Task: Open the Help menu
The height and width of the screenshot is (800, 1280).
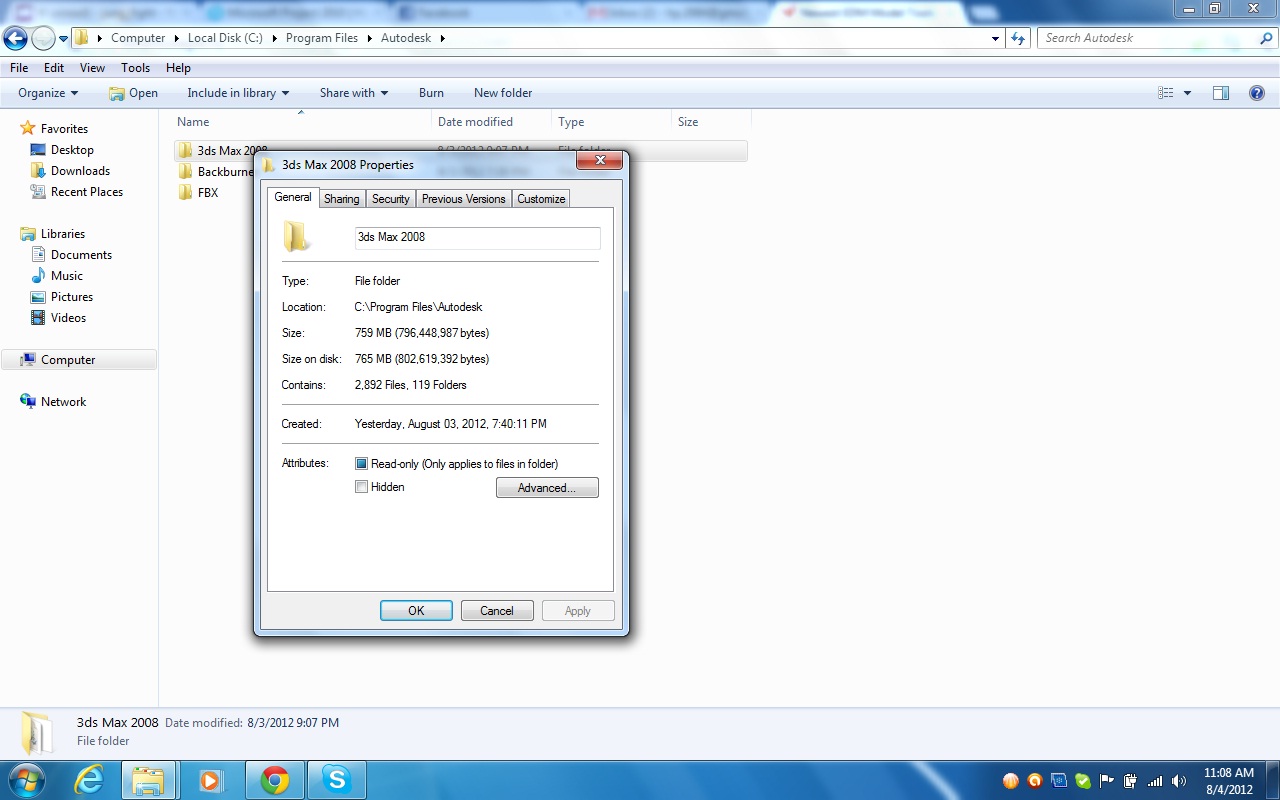Action: click(x=178, y=68)
